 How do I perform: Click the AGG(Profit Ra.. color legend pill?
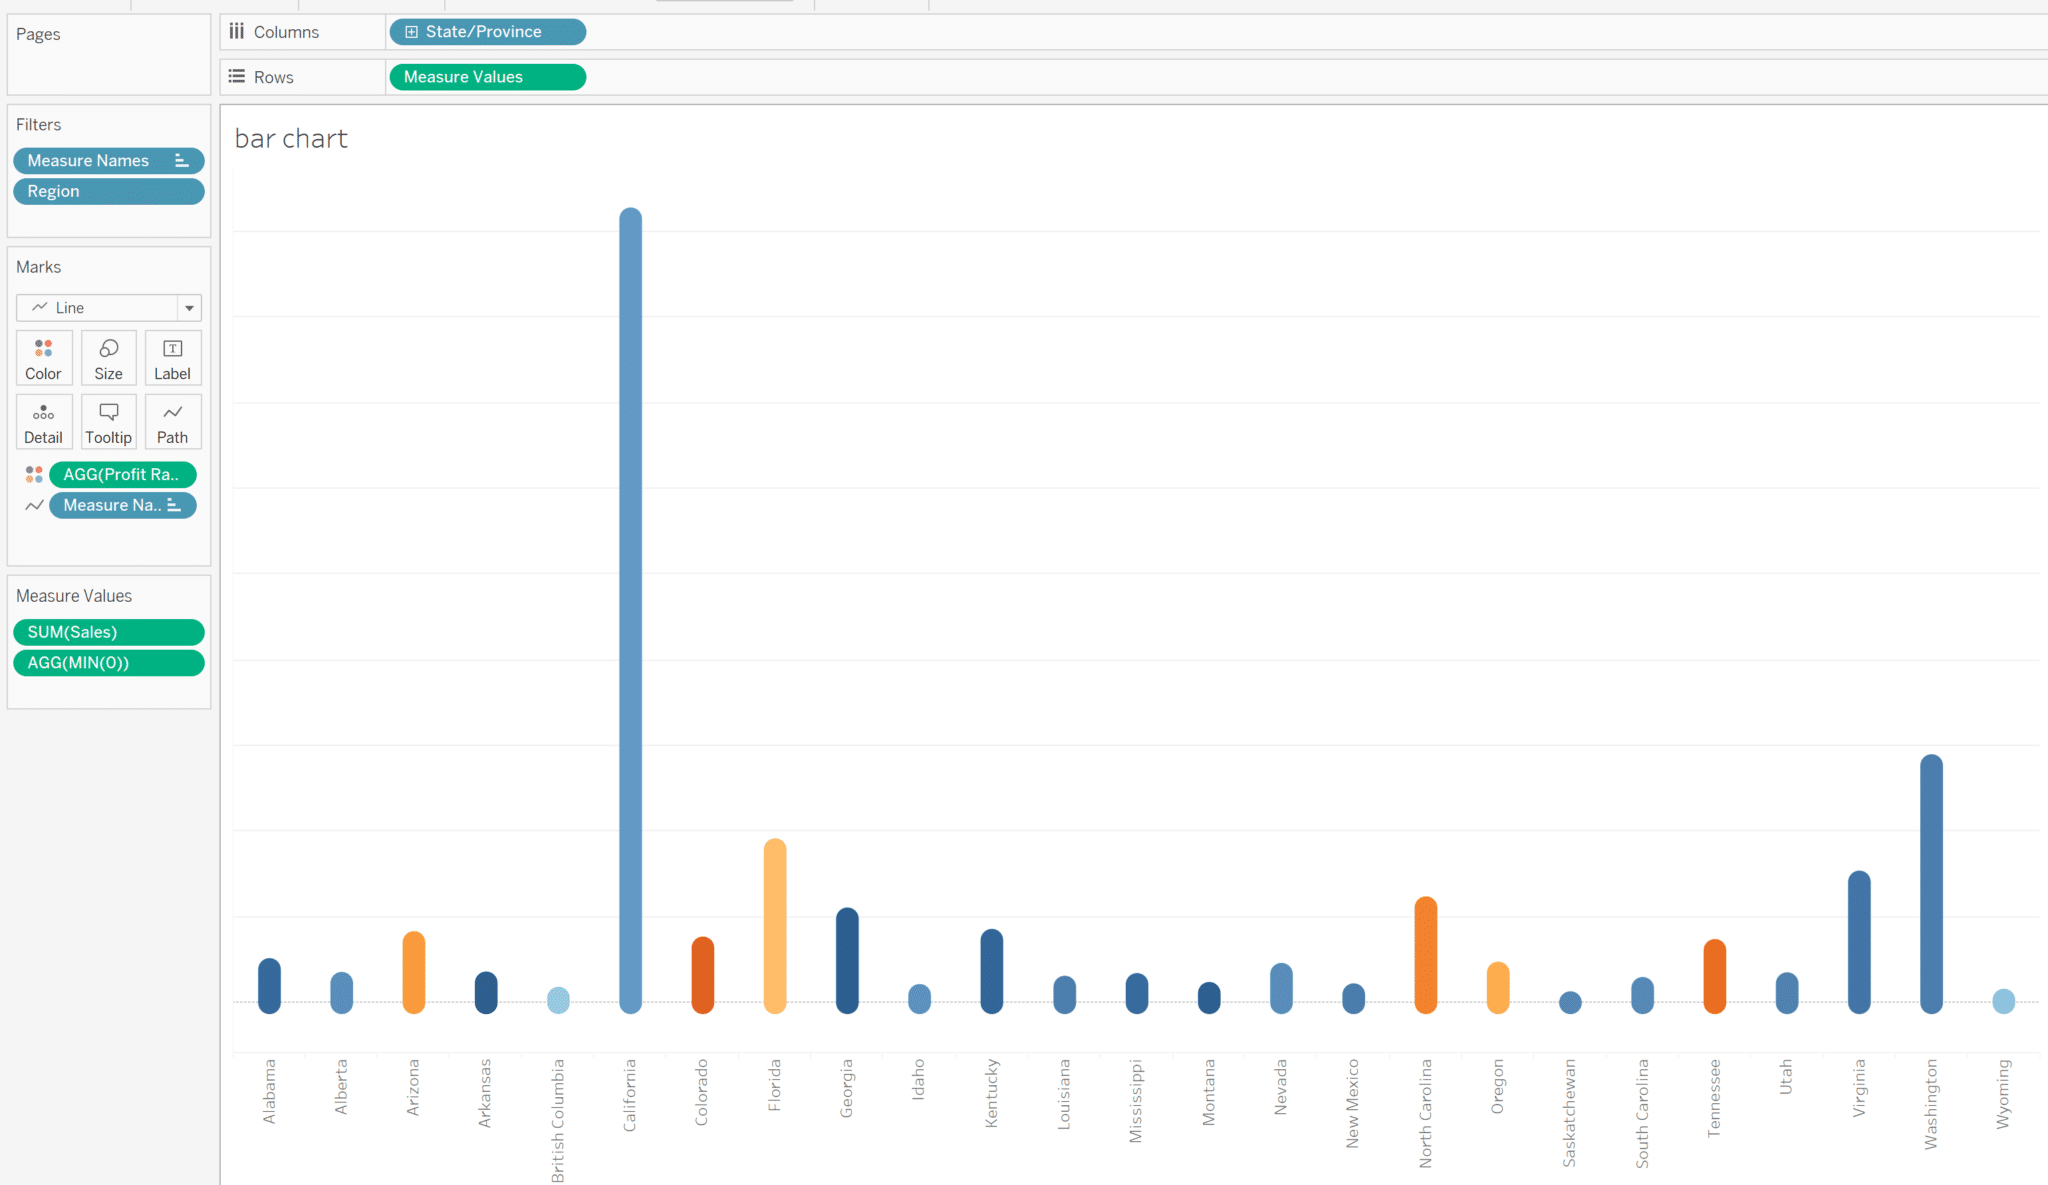[122, 474]
